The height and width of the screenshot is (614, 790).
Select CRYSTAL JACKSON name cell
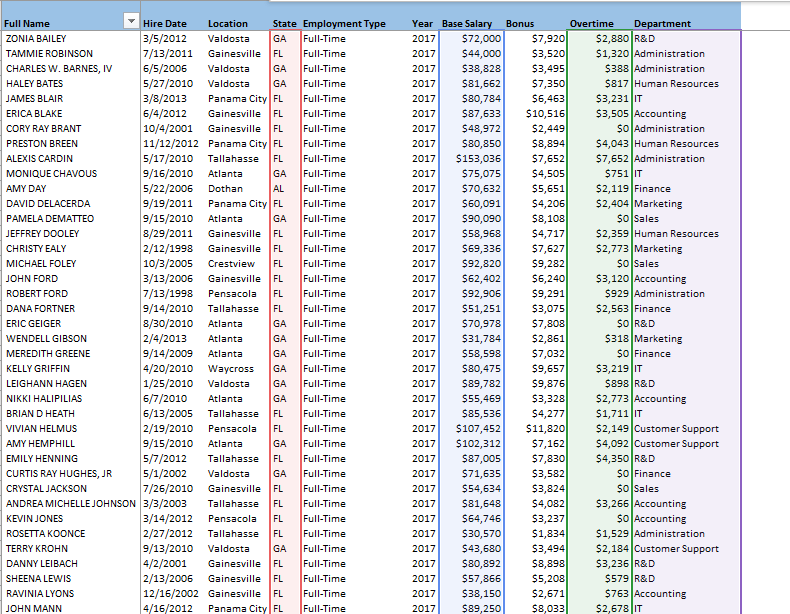click(x=46, y=489)
